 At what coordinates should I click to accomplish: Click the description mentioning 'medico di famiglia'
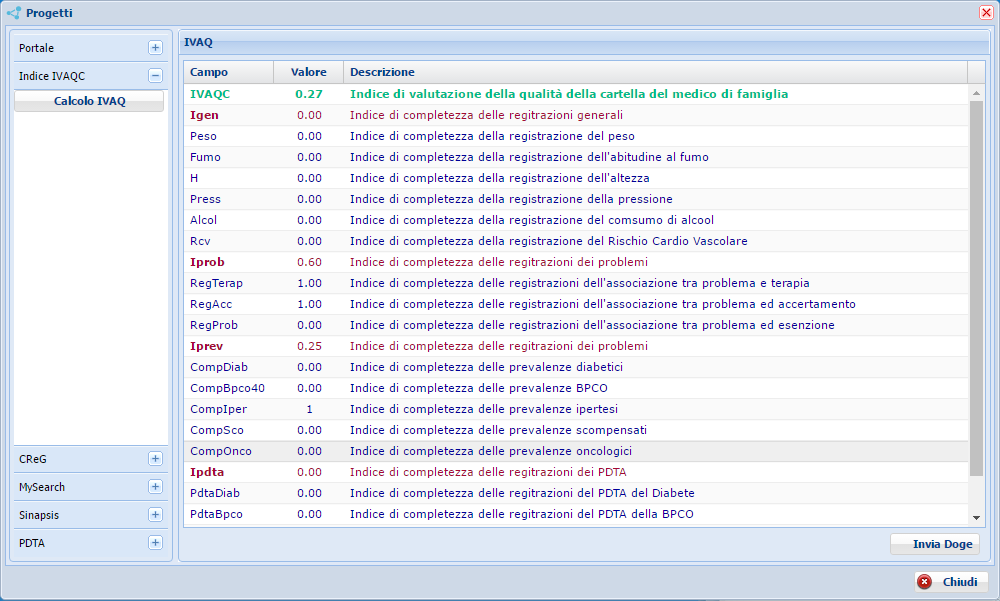[569, 94]
